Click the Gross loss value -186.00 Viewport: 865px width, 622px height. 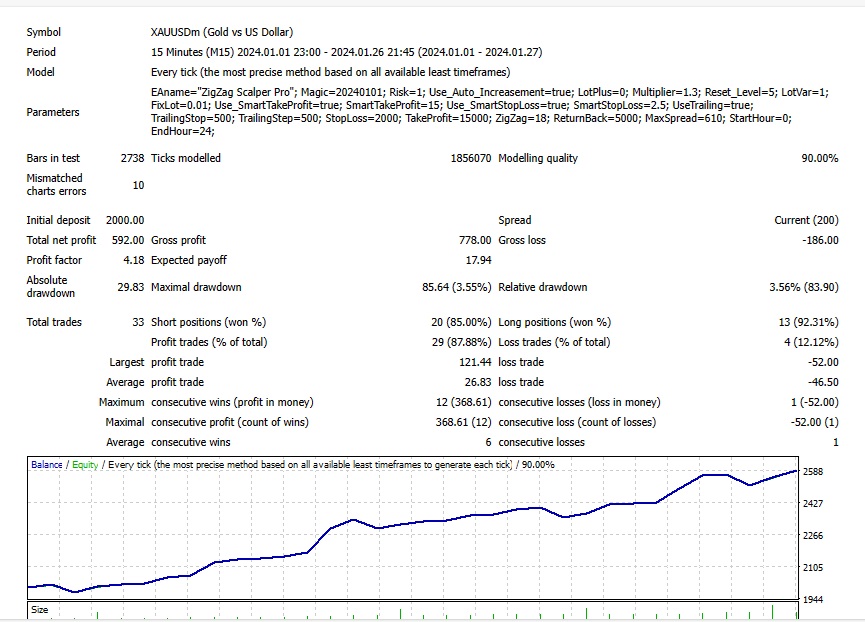[x=821, y=240]
